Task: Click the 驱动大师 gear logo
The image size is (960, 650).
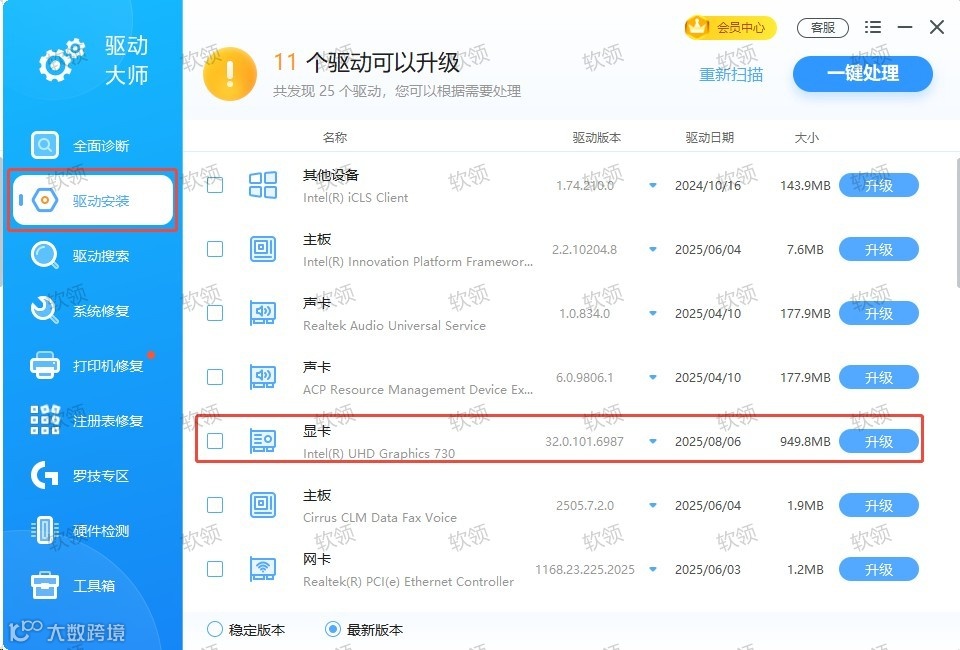Action: 61,60
